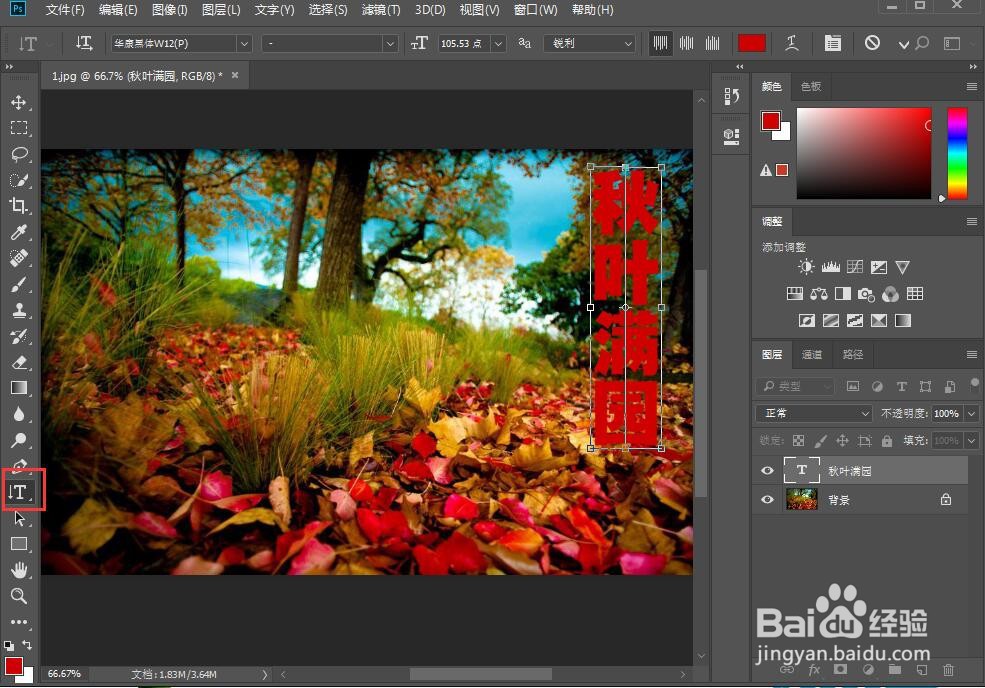985x688 pixels.
Task: Select the History Brush tool
Action: [x=18, y=337]
